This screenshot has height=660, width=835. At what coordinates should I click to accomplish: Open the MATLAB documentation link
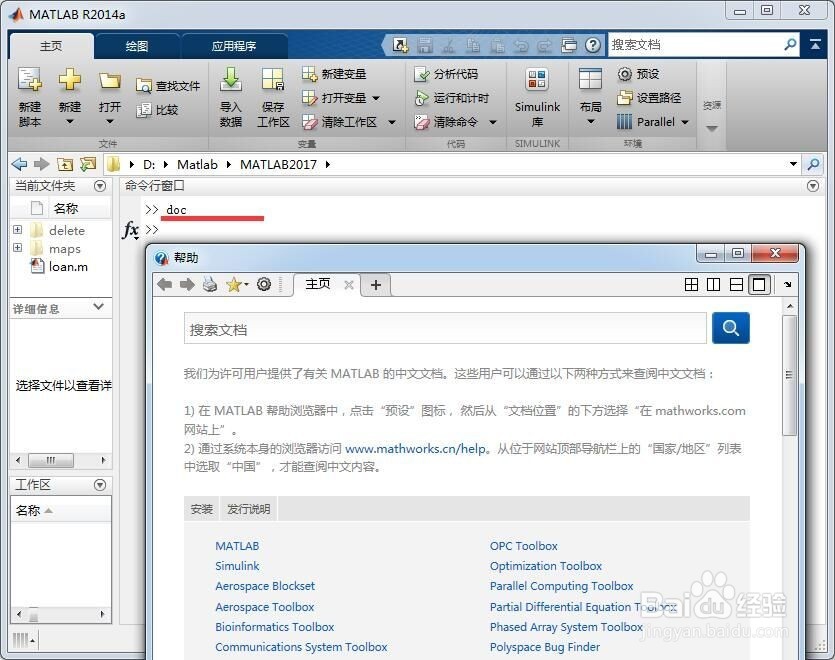coord(237,546)
